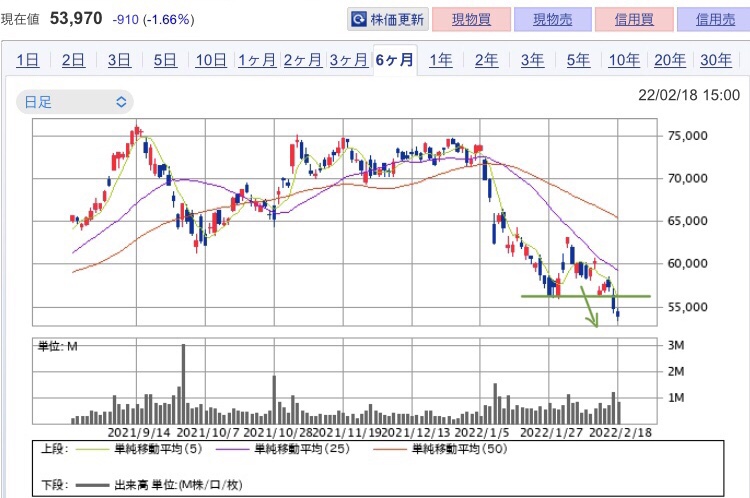The height and width of the screenshot is (498, 750).
Task: Click the 1M volume axis label
Action: (x=676, y=398)
